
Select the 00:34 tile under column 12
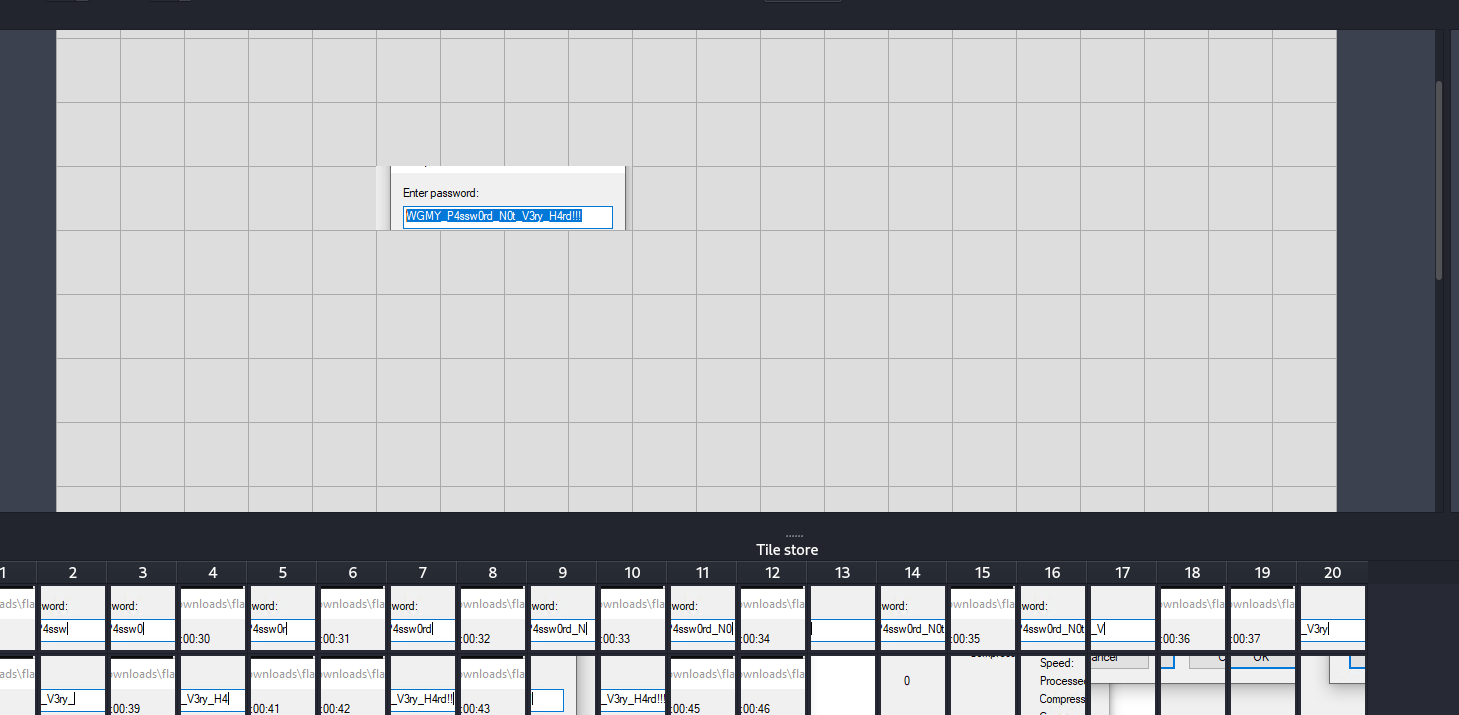click(x=772, y=618)
